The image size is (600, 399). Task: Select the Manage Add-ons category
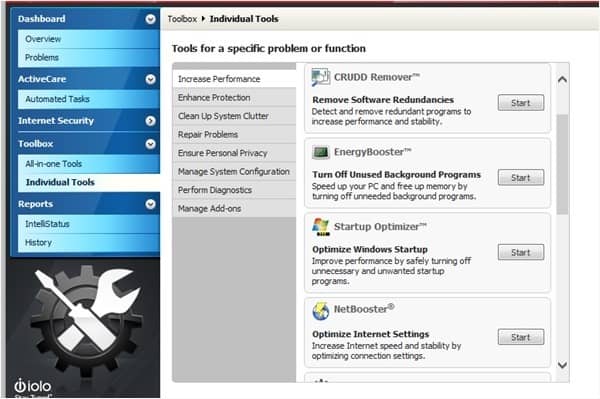point(234,208)
